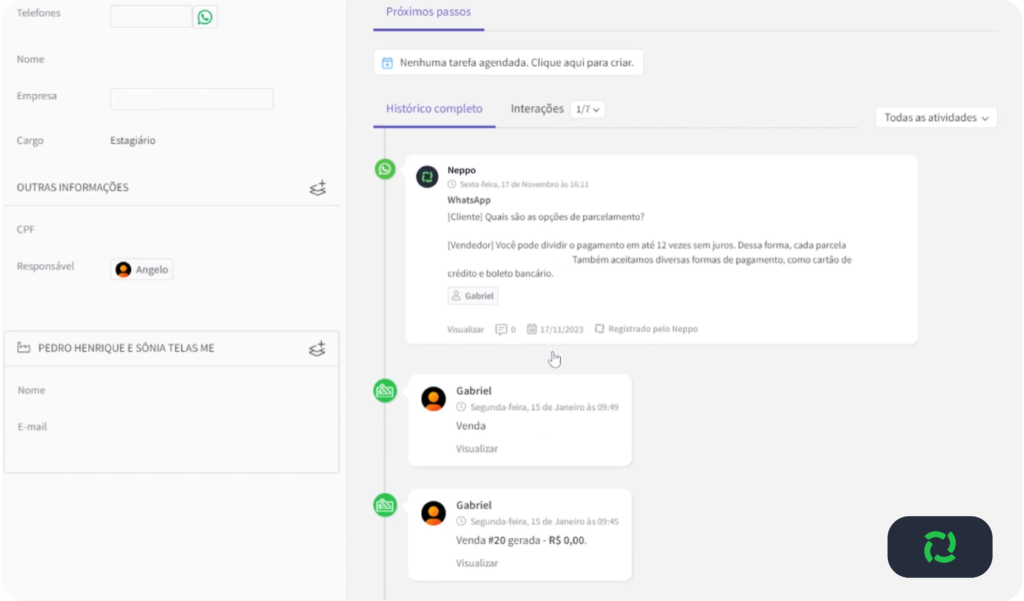Click the Neppo avatar in the WhatsApp activity

pyautogui.click(x=427, y=177)
